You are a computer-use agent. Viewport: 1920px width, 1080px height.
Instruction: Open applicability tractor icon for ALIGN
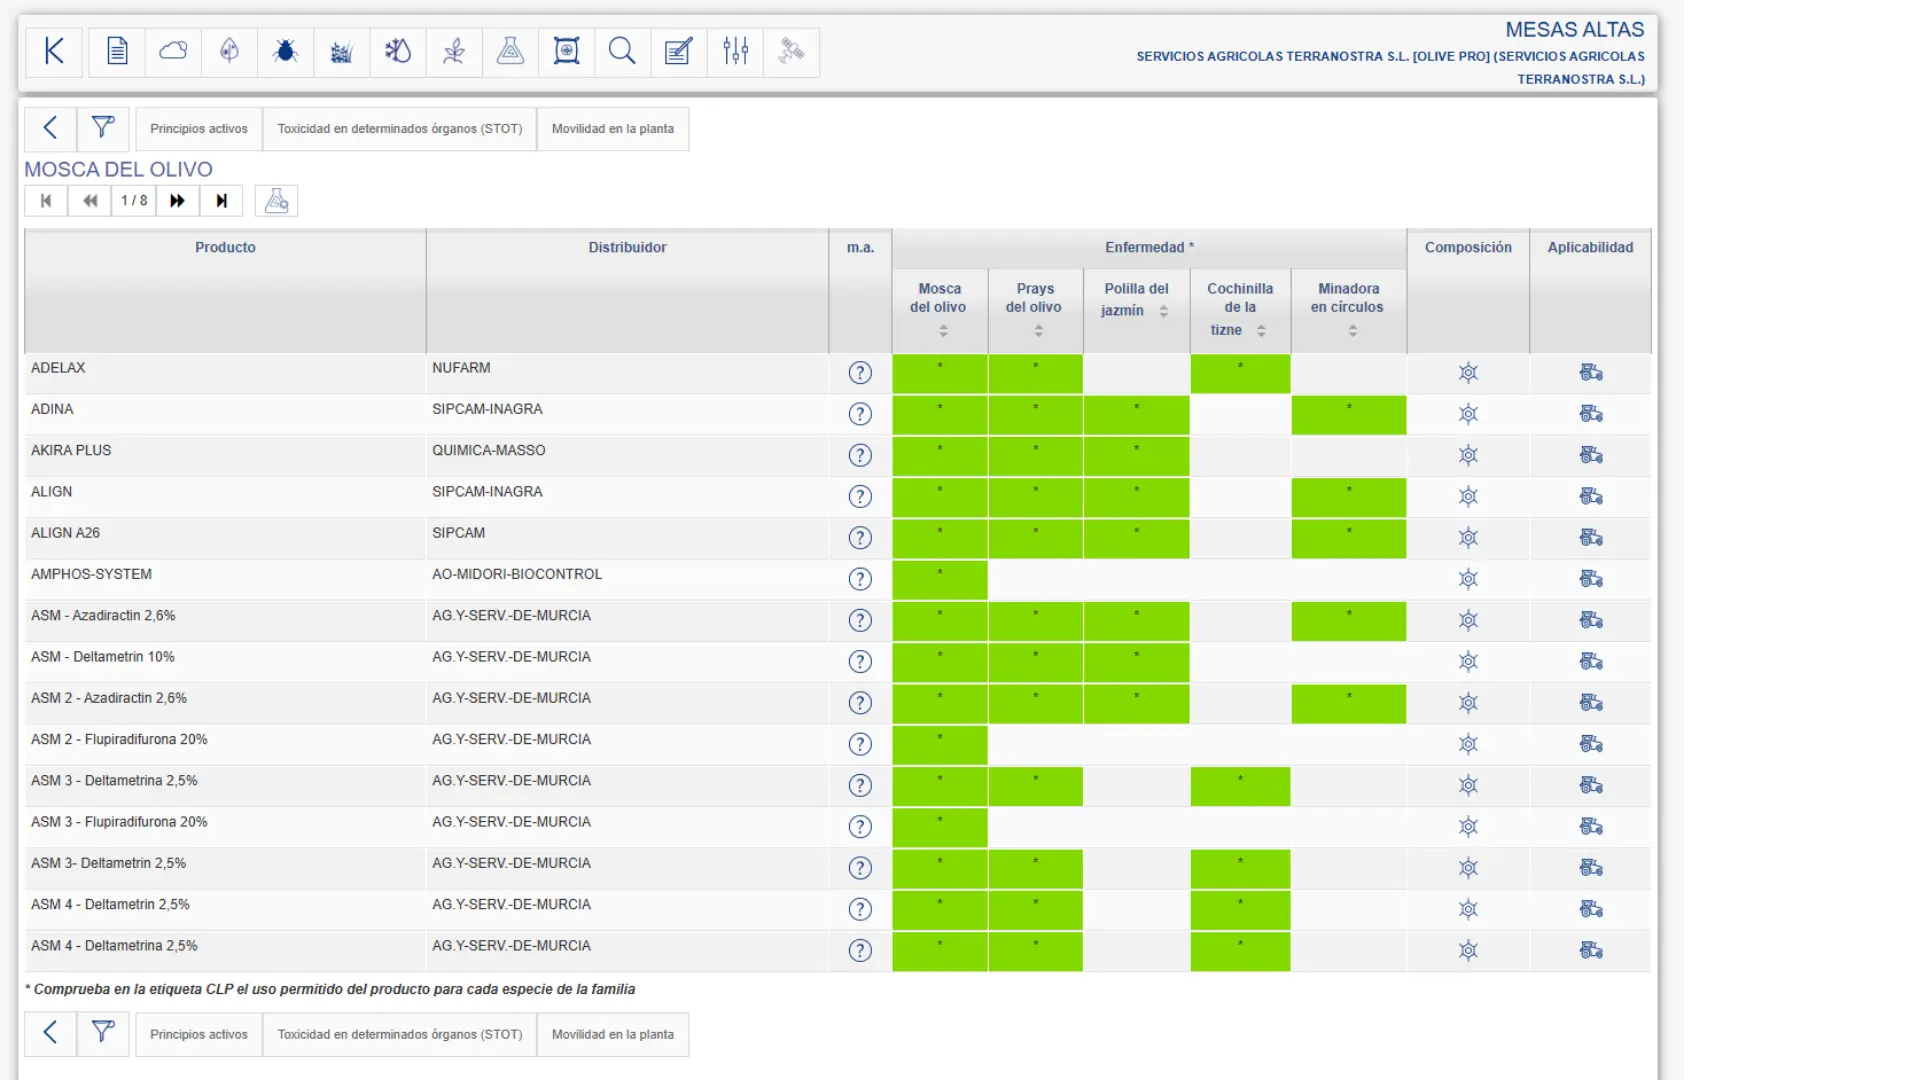[x=1591, y=497]
